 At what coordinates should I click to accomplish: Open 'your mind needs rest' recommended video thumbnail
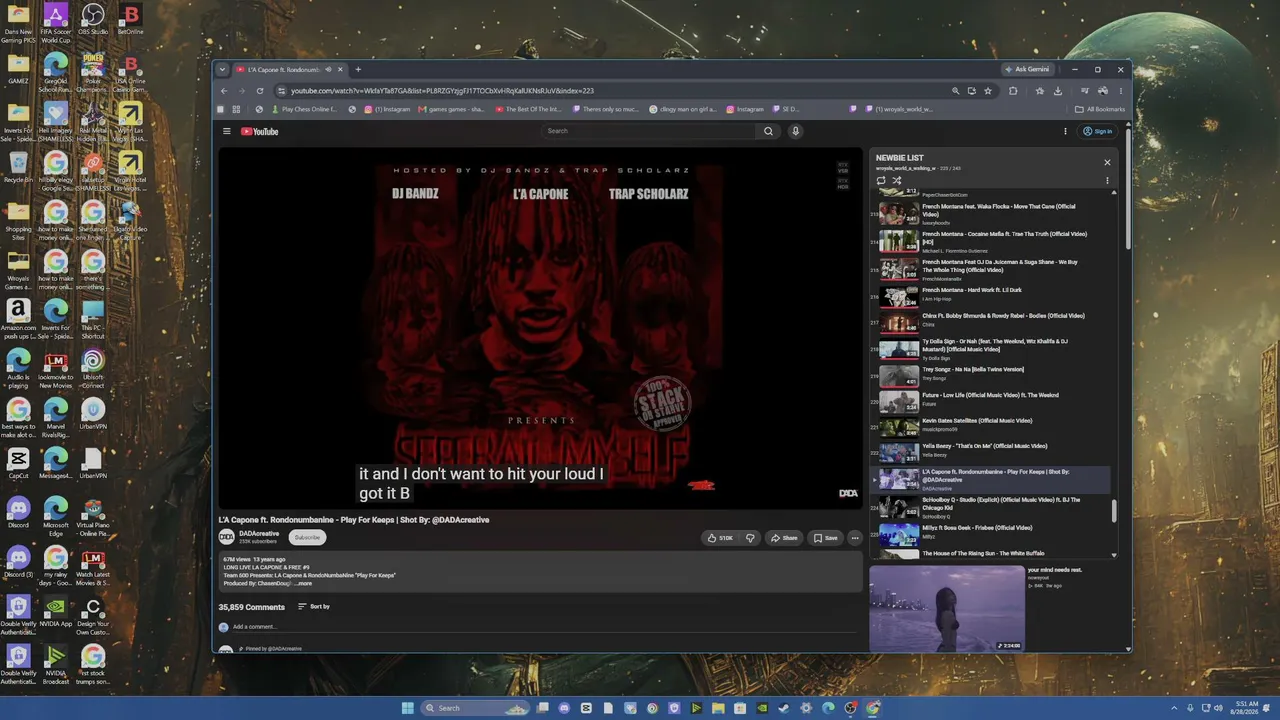(x=947, y=609)
